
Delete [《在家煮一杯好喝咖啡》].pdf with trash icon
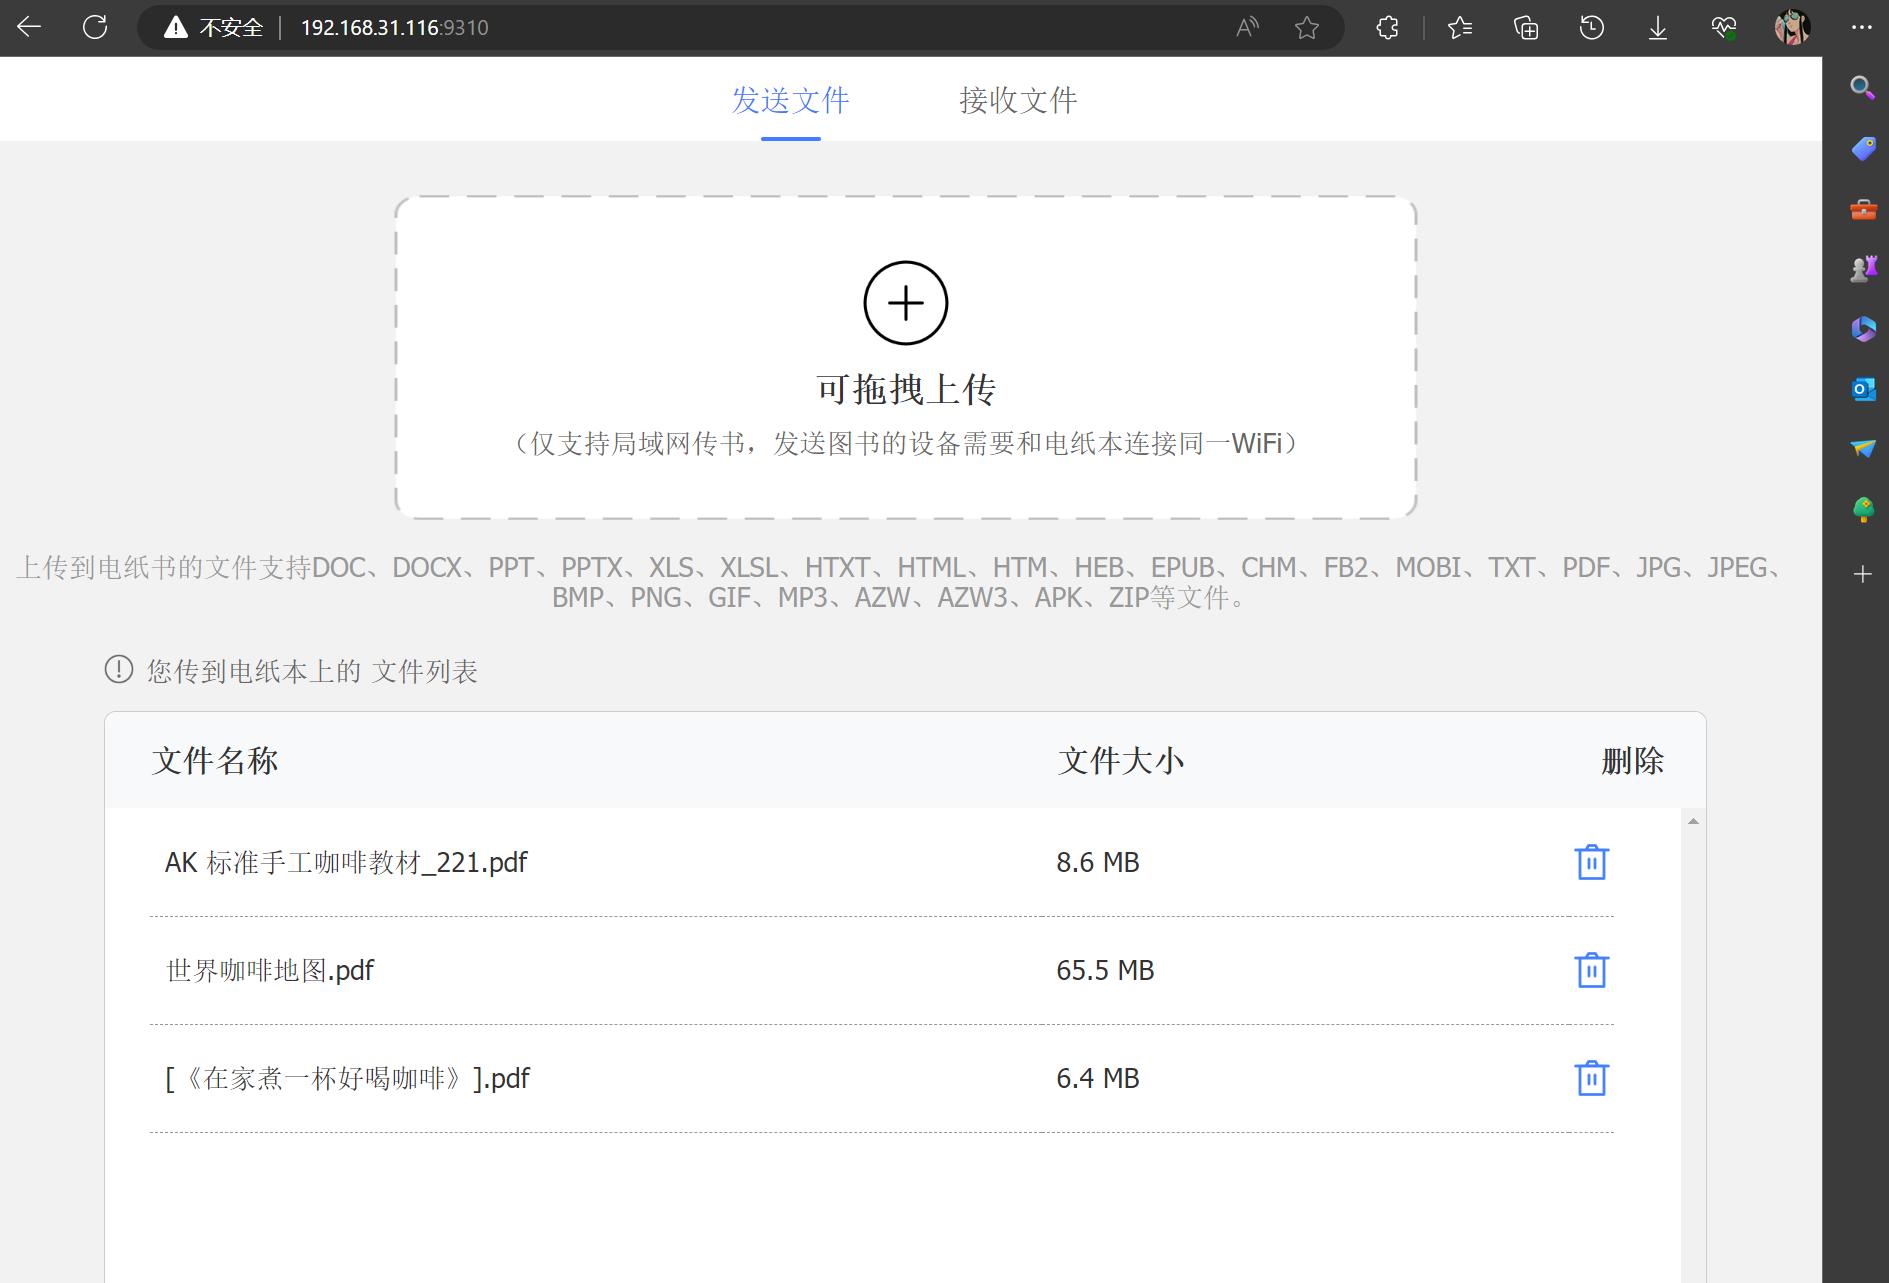tap(1590, 1078)
